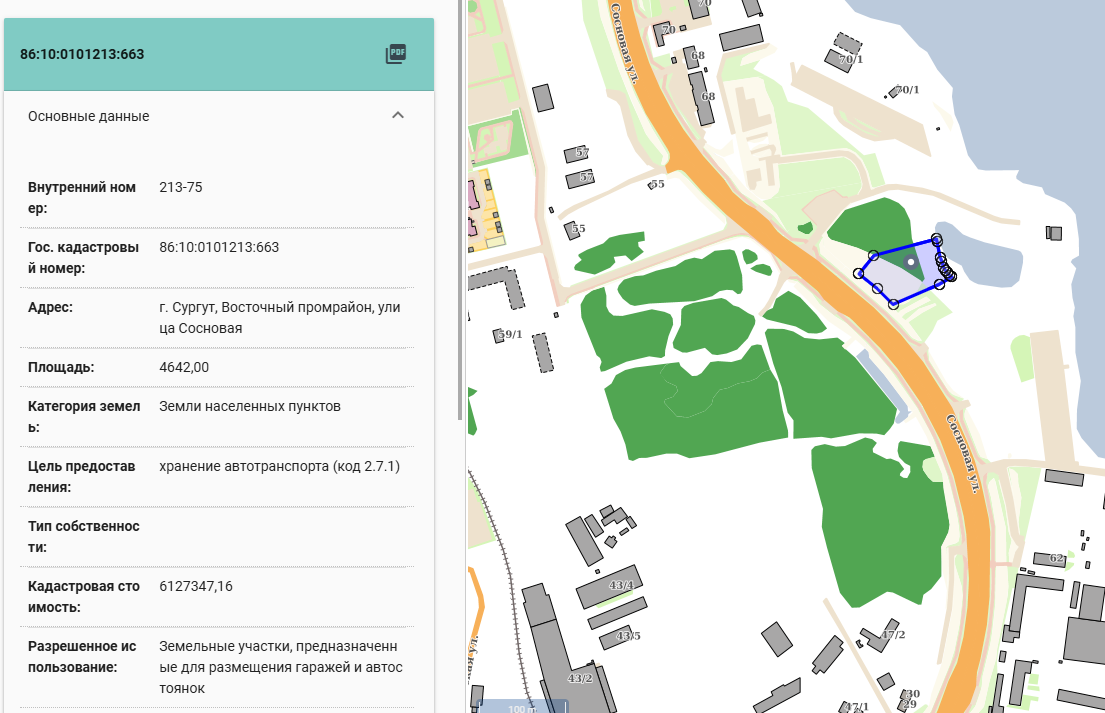This screenshot has width=1105, height=713.
Task: Click building 47/2 on the map
Action: [x=880, y=637]
